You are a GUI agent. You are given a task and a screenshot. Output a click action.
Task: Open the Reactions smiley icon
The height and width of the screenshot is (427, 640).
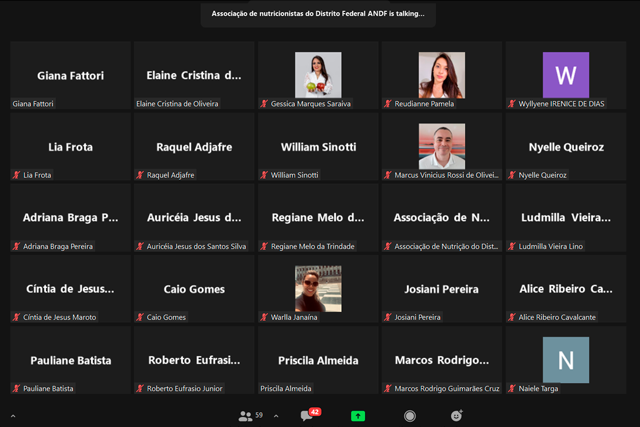(457, 416)
